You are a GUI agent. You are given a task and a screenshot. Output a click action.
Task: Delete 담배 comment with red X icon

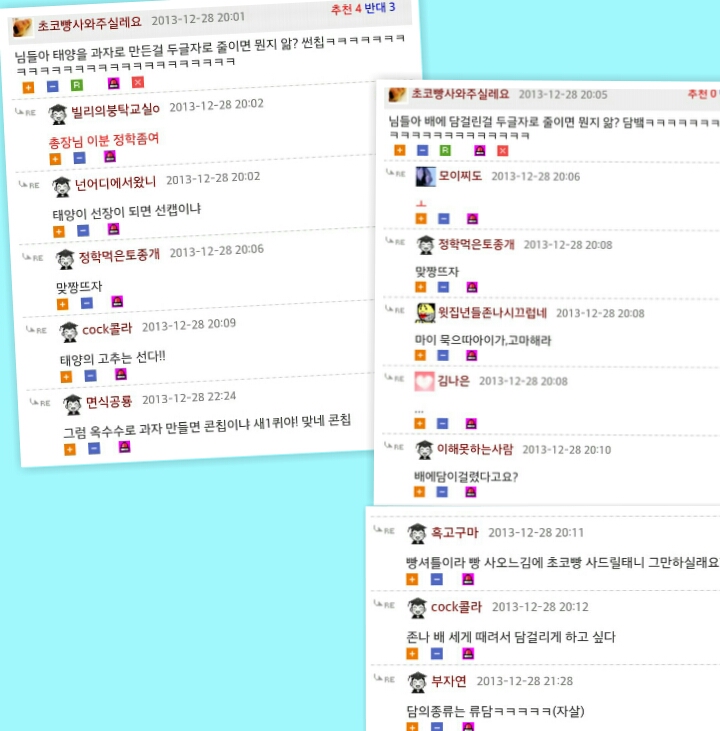coord(502,151)
